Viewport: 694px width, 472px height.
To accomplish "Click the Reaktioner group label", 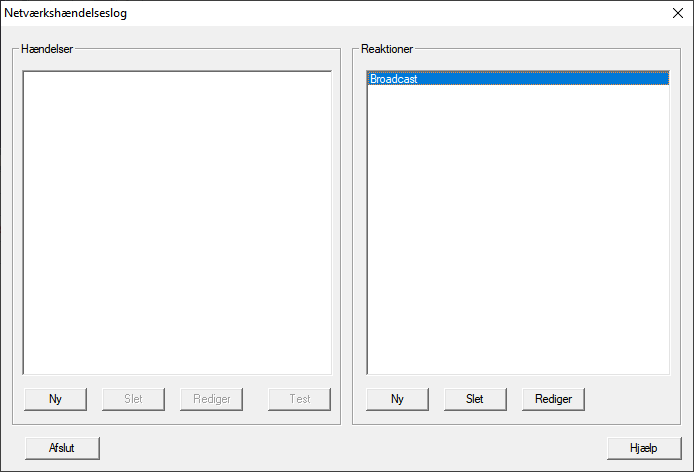I will pos(388,48).
